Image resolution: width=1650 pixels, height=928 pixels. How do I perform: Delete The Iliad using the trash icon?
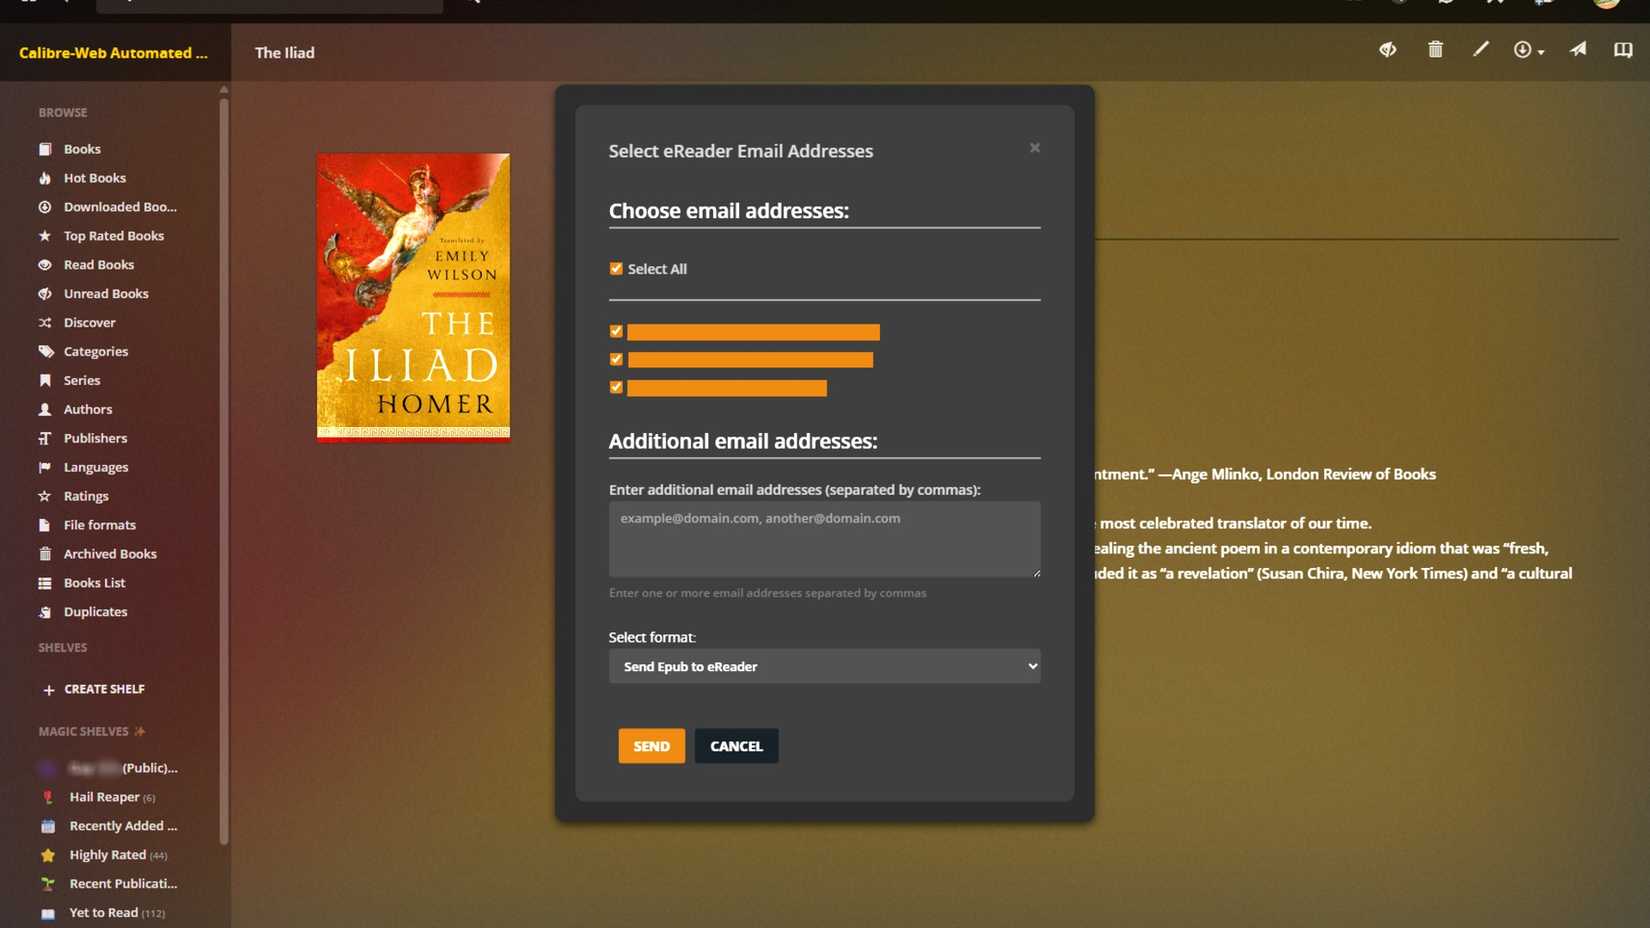[x=1435, y=49]
